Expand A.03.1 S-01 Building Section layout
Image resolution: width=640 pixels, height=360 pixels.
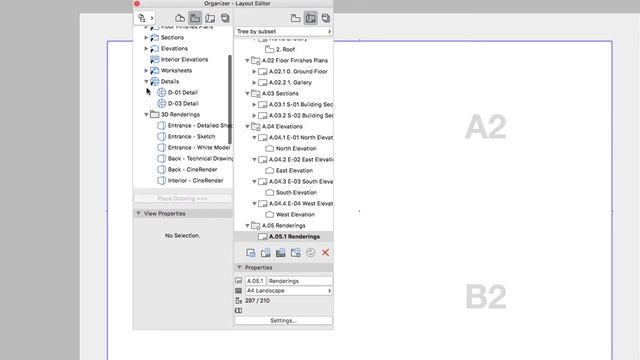click(x=254, y=104)
